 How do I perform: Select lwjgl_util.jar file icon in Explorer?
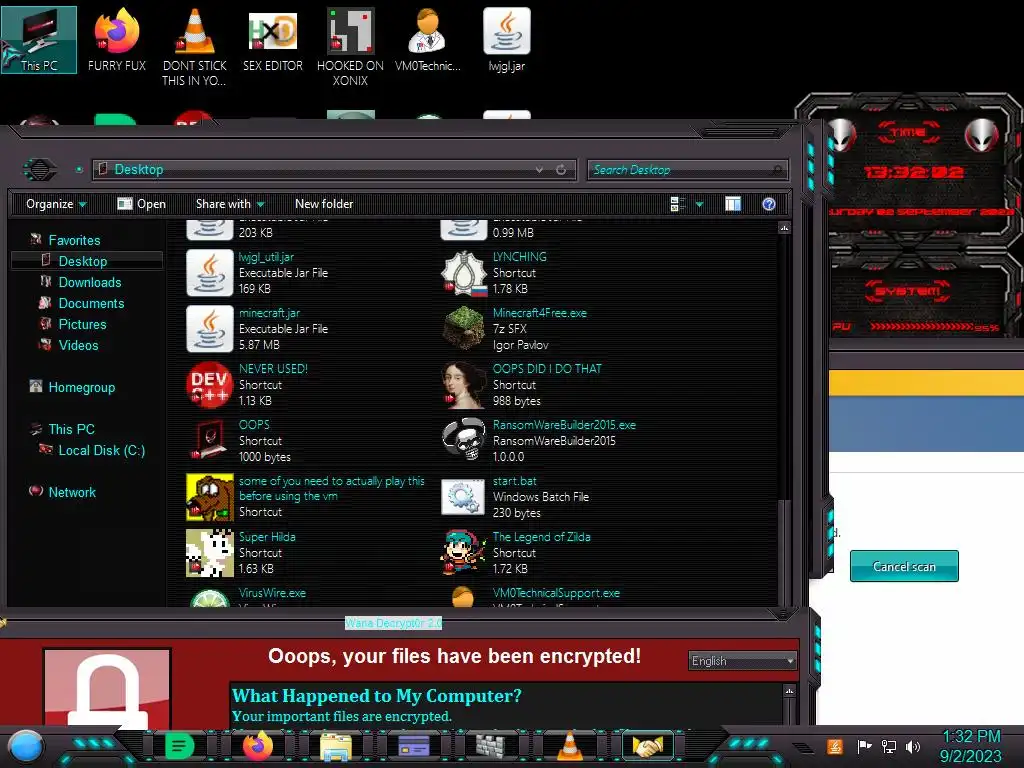coord(210,273)
